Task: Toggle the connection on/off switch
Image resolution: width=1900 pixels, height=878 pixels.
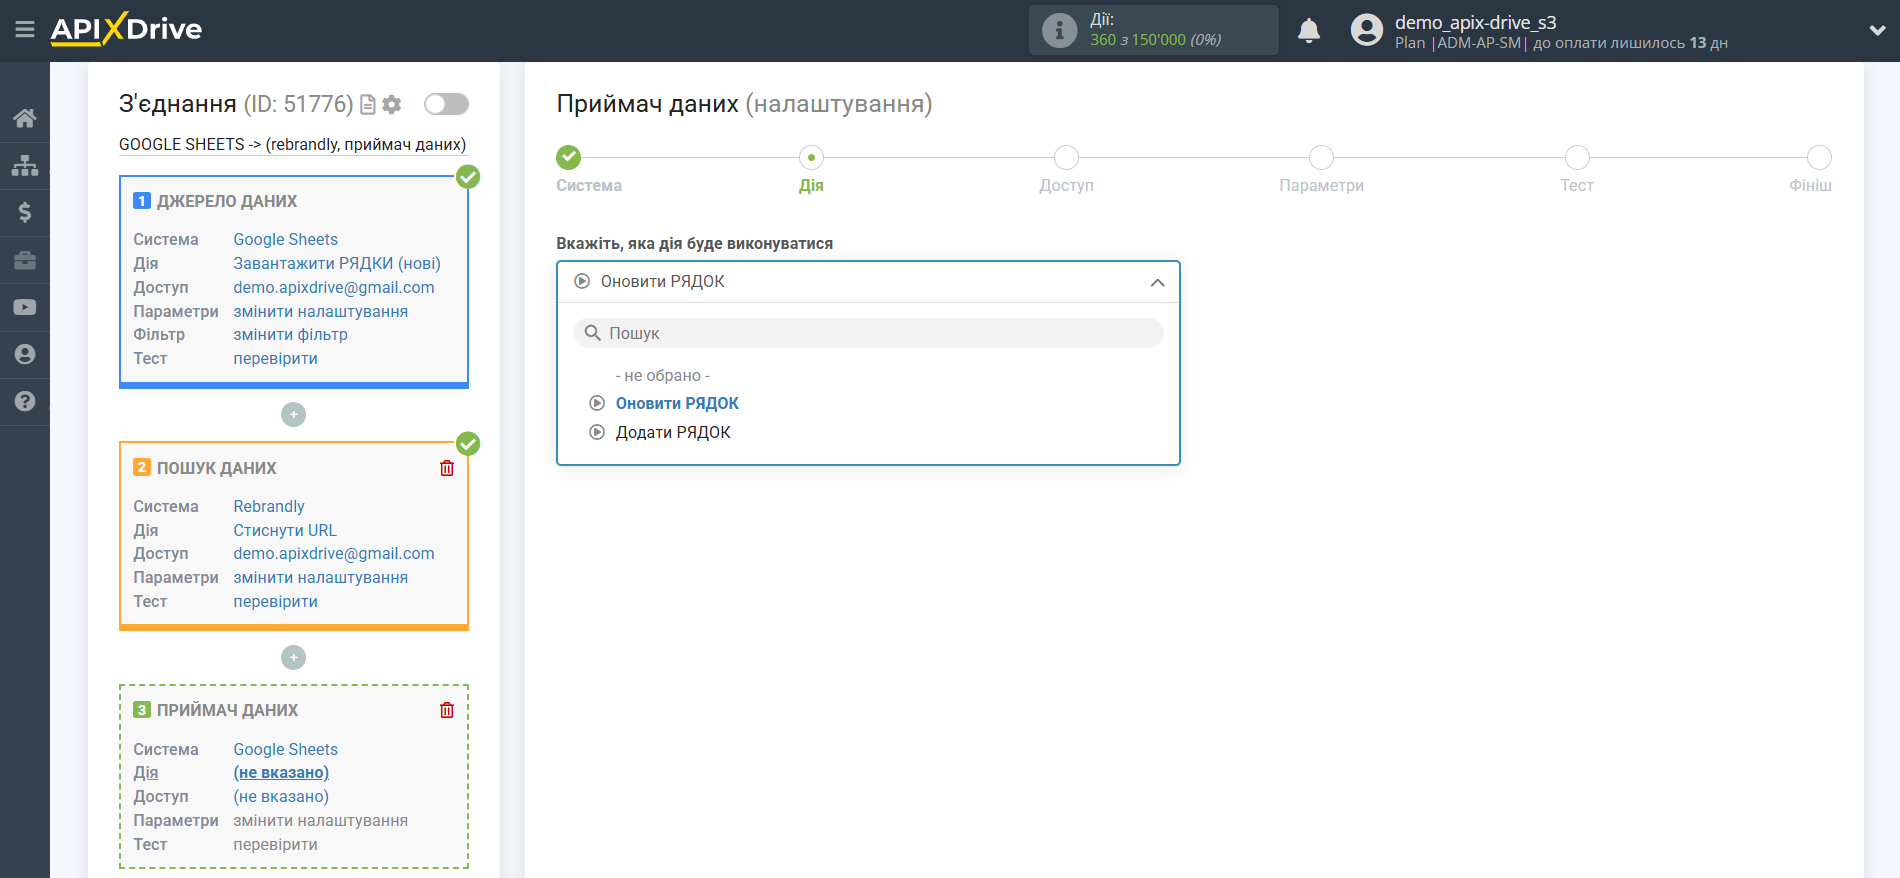Action: pyautogui.click(x=446, y=104)
